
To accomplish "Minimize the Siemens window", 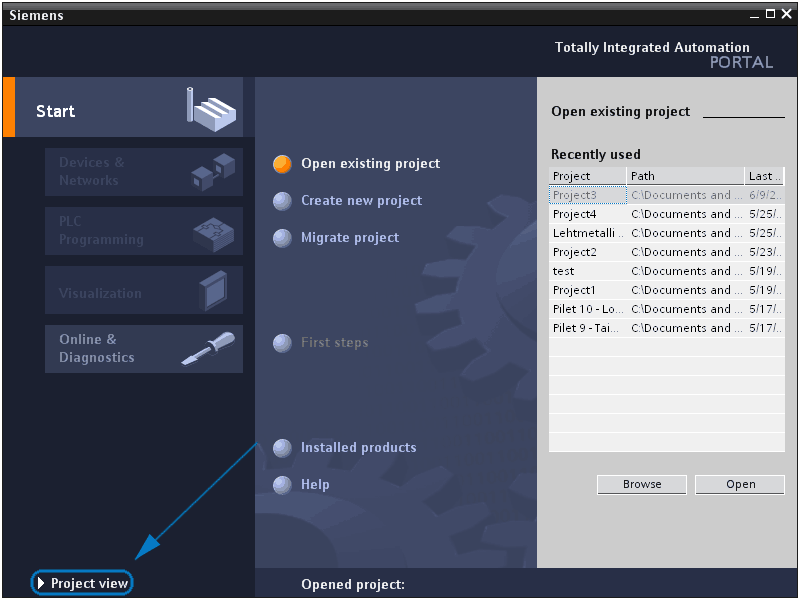I will coord(755,15).
